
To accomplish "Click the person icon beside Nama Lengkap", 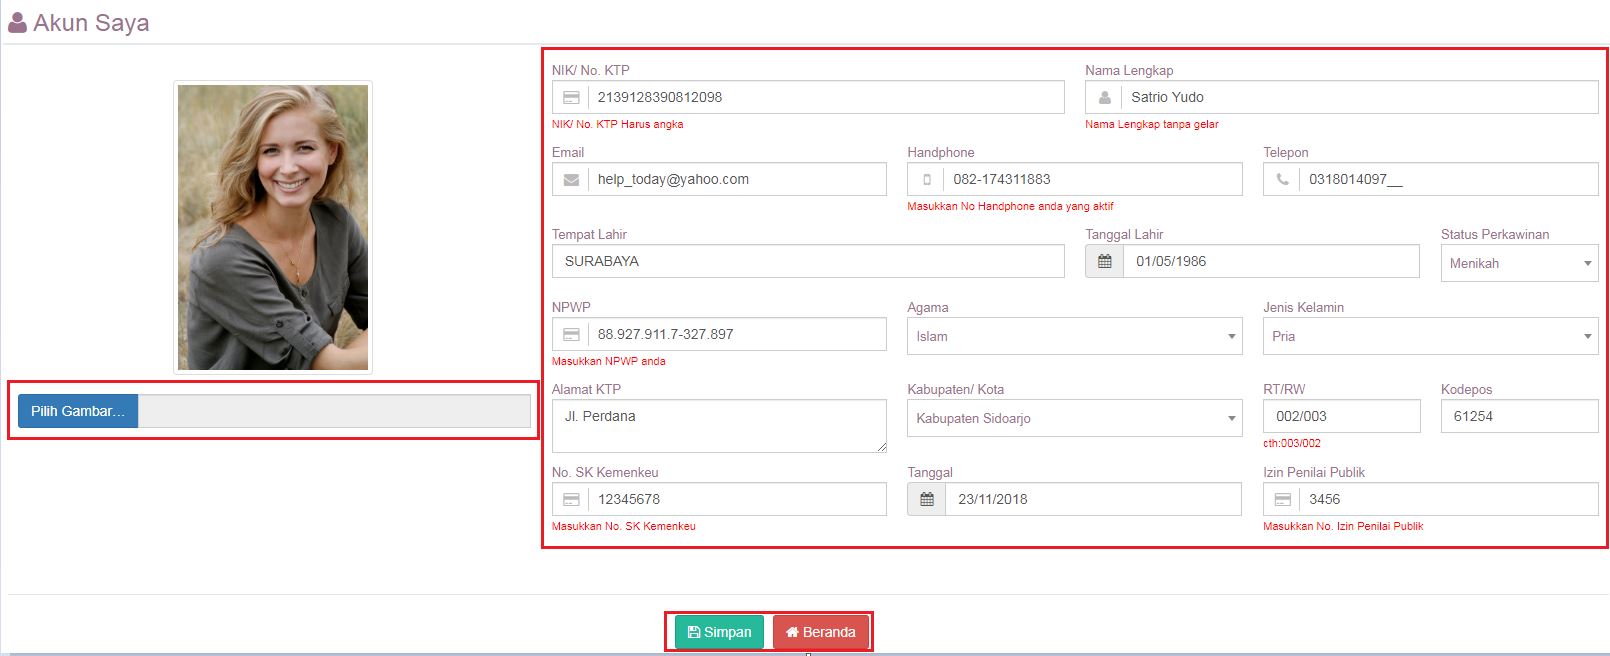I will [1104, 98].
